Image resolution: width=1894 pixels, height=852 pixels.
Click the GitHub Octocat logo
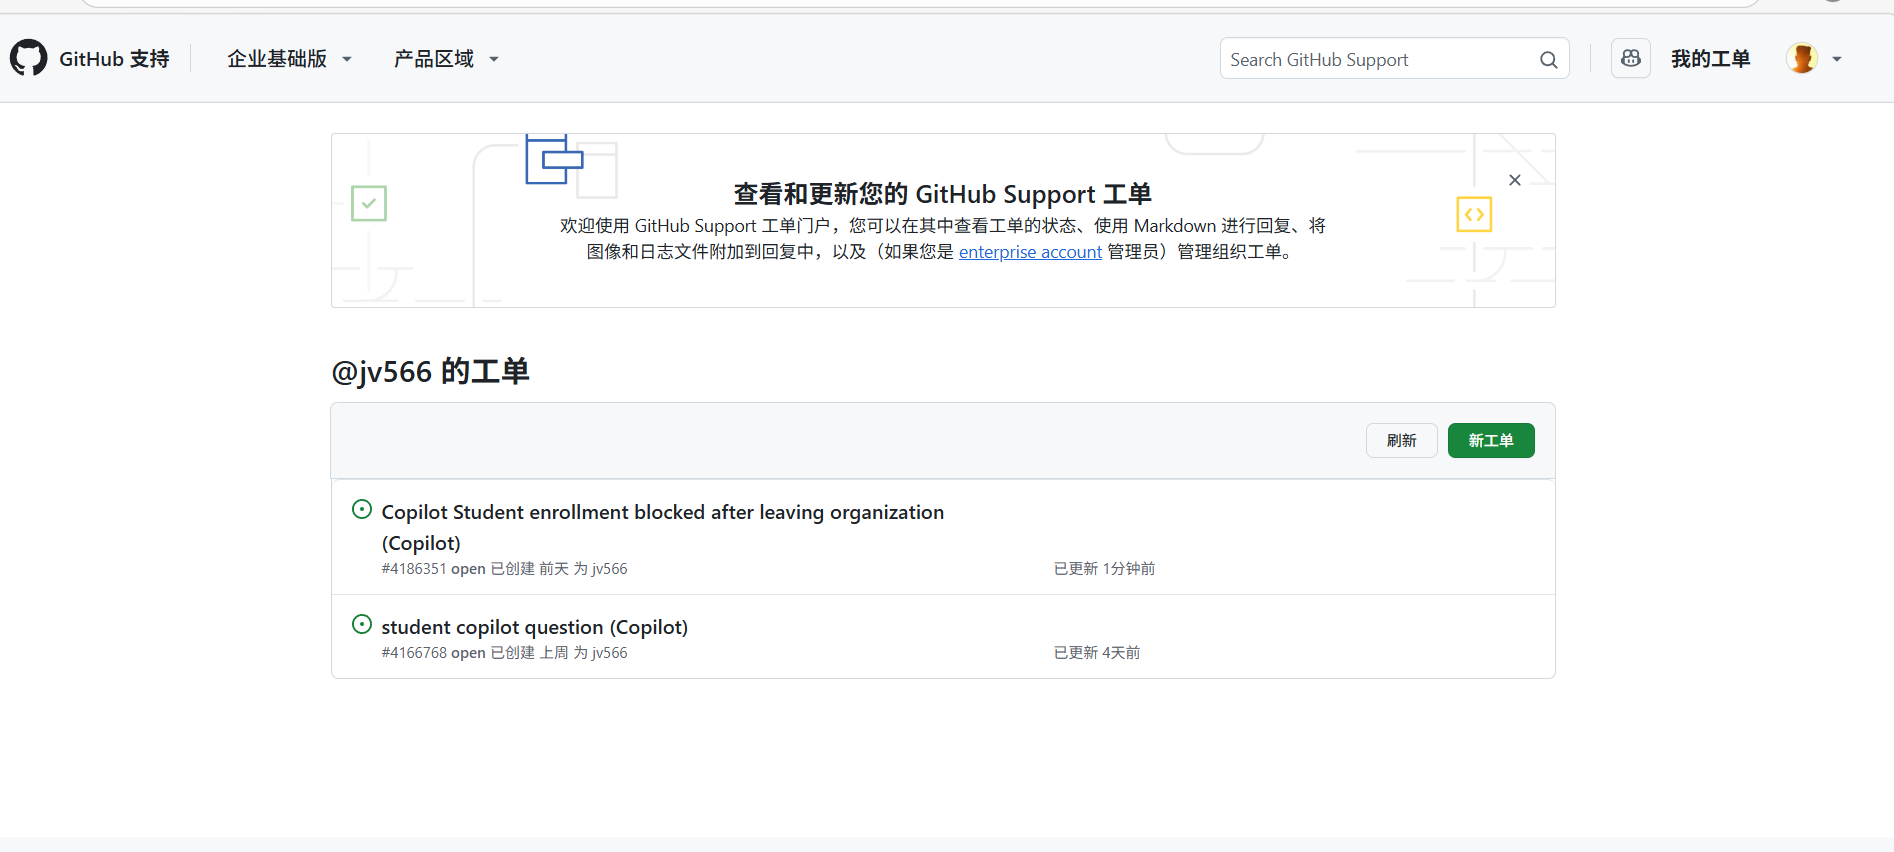(x=29, y=58)
